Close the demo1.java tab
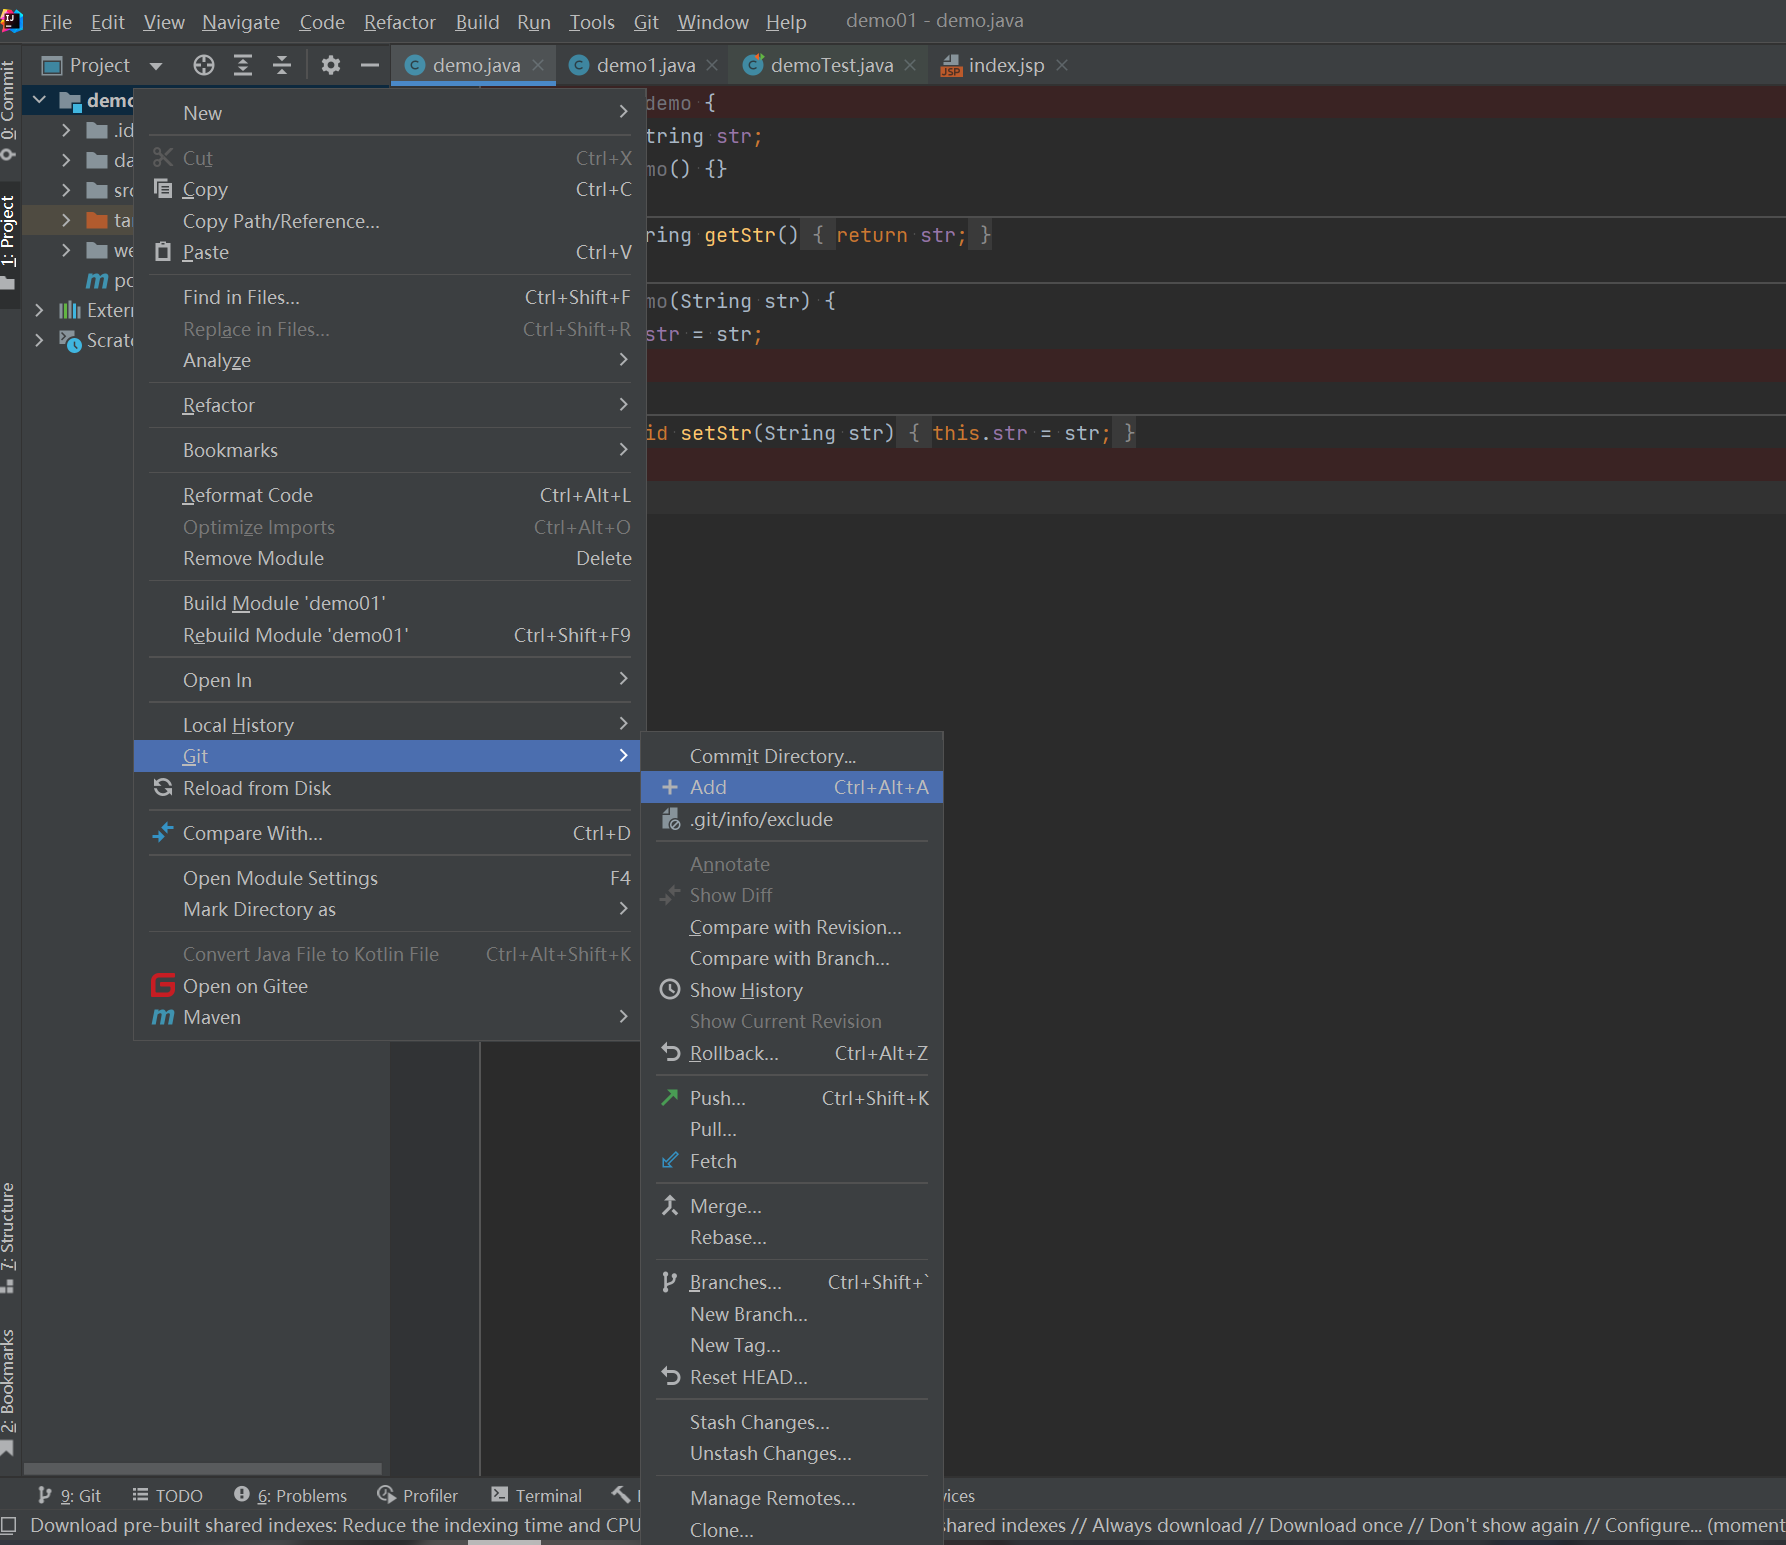 [712, 65]
